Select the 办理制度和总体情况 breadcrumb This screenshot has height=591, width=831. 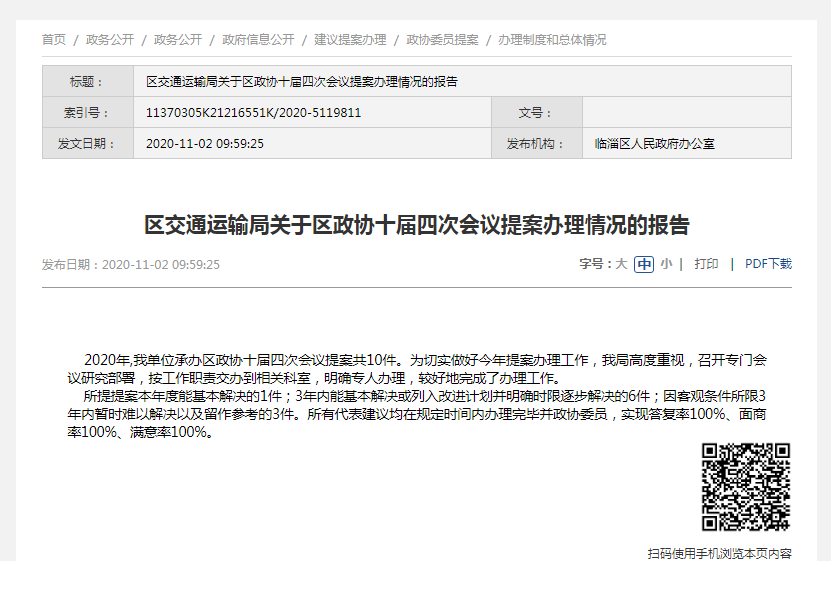click(x=552, y=40)
